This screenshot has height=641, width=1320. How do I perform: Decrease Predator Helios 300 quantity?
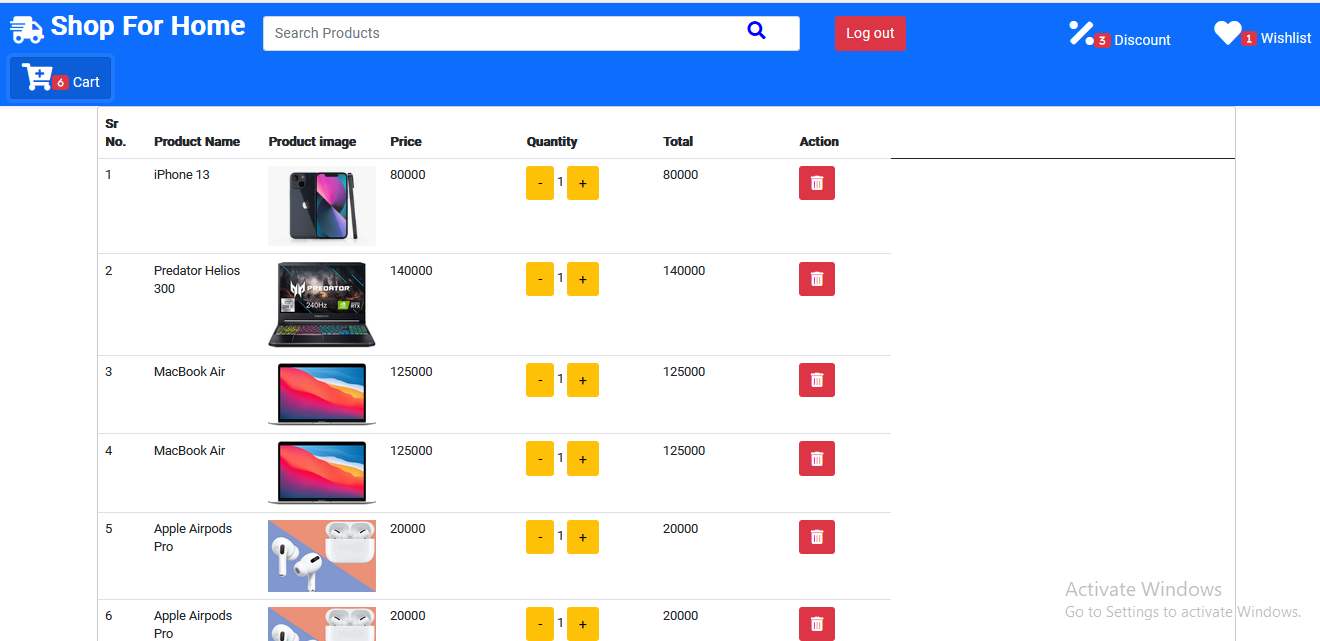[x=540, y=278]
